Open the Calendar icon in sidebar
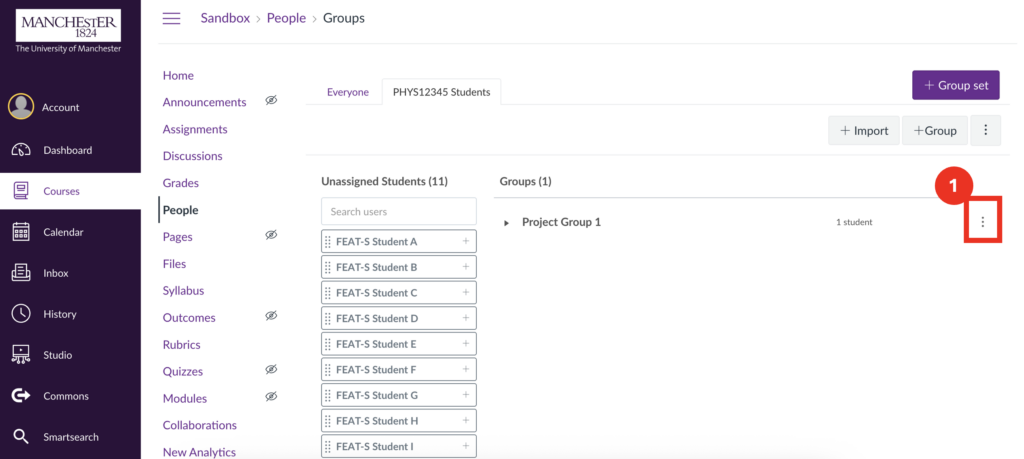This screenshot has height=459, width=1024. coord(21,232)
